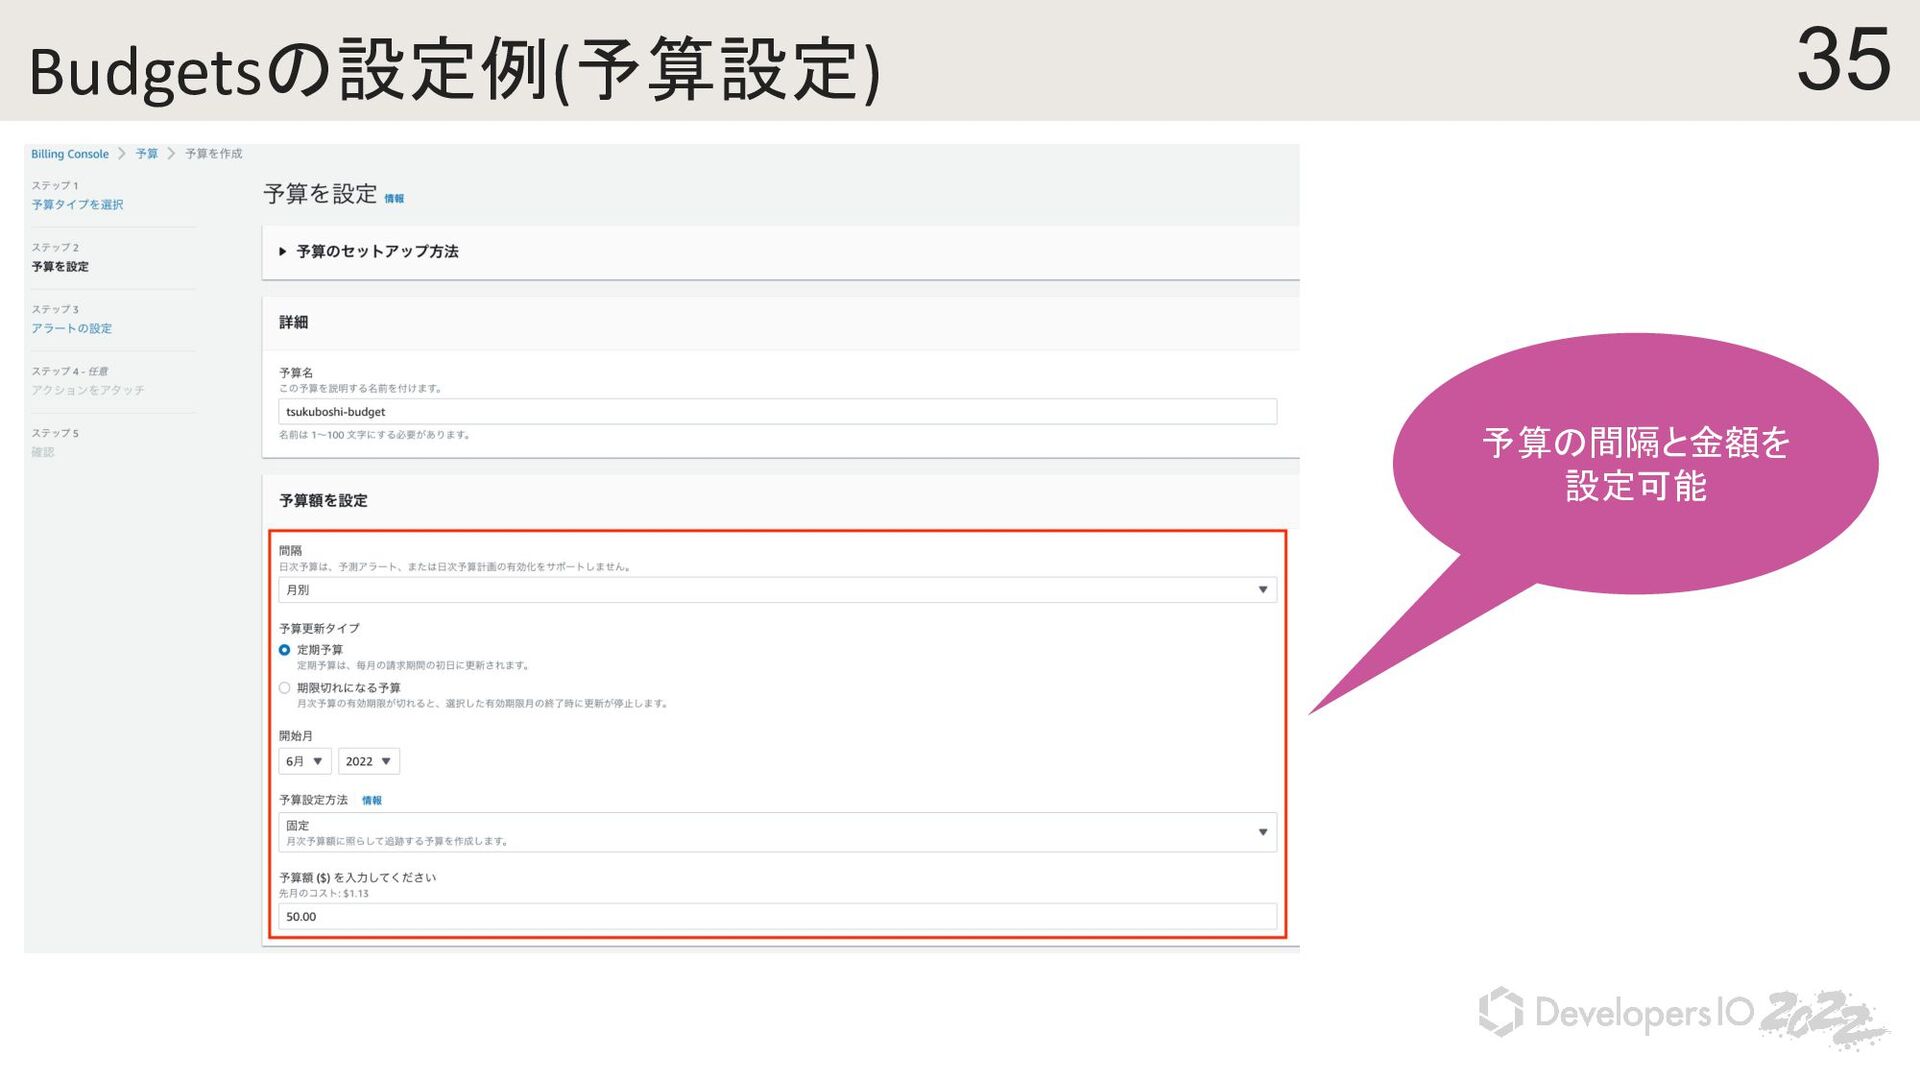Image resolution: width=1920 pixels, height=1080 pixels.
Task: Open step 1 予算タイプを選択
Action: tap(77, 205)
